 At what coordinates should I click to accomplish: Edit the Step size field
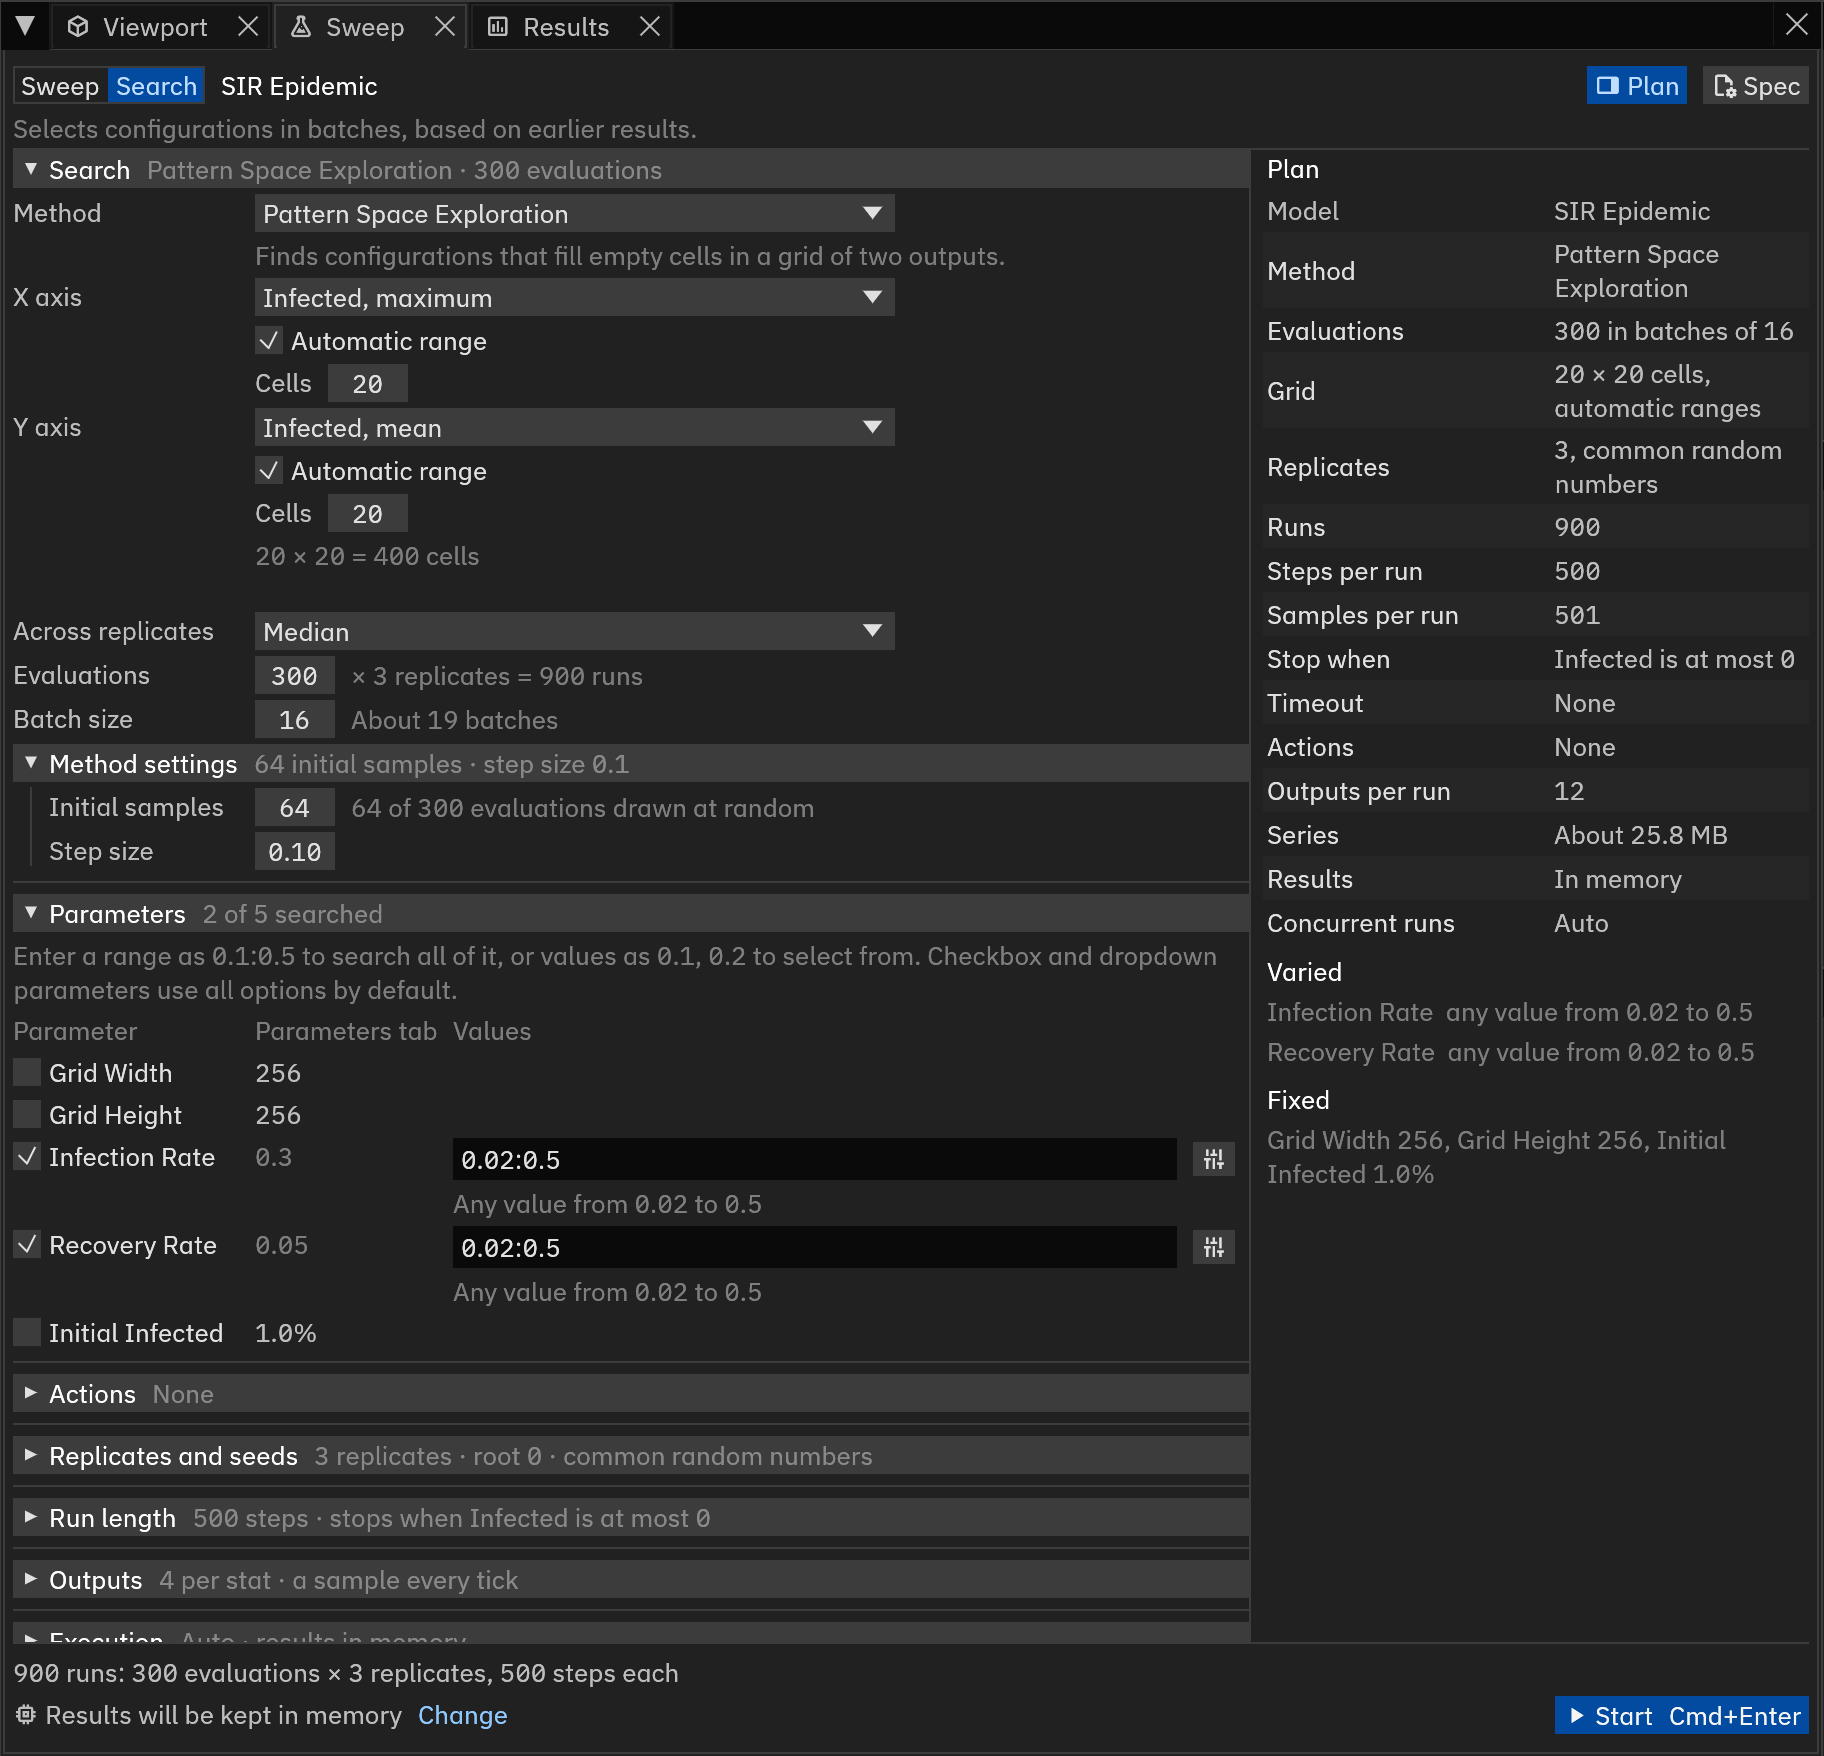pos(294,852)
